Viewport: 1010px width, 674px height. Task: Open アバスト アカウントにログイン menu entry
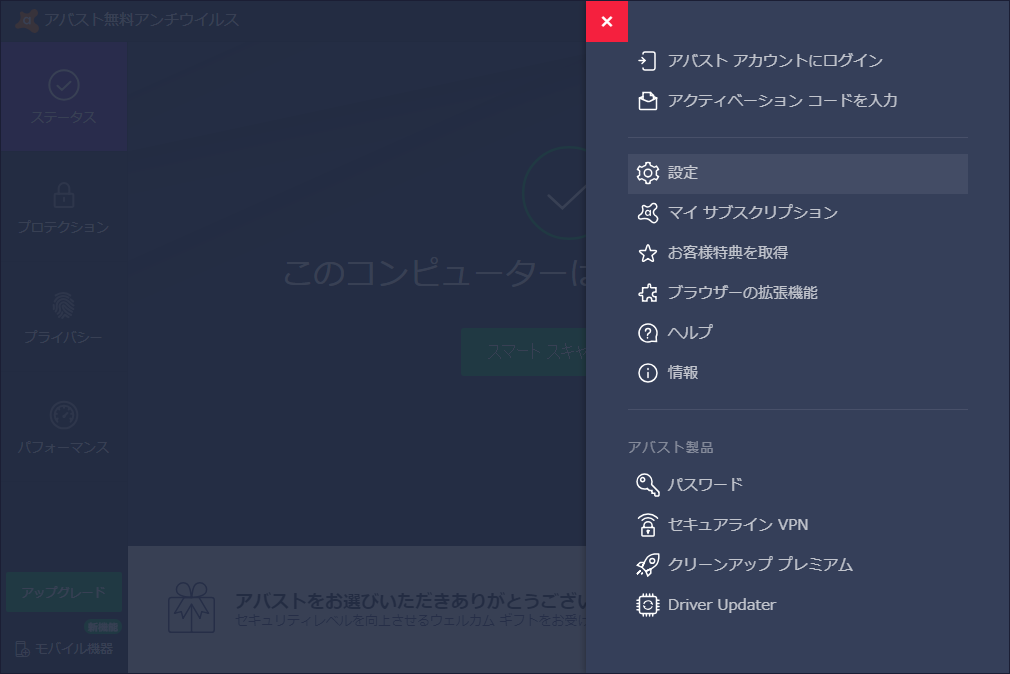pyautogui.click(x=797, y=61)
